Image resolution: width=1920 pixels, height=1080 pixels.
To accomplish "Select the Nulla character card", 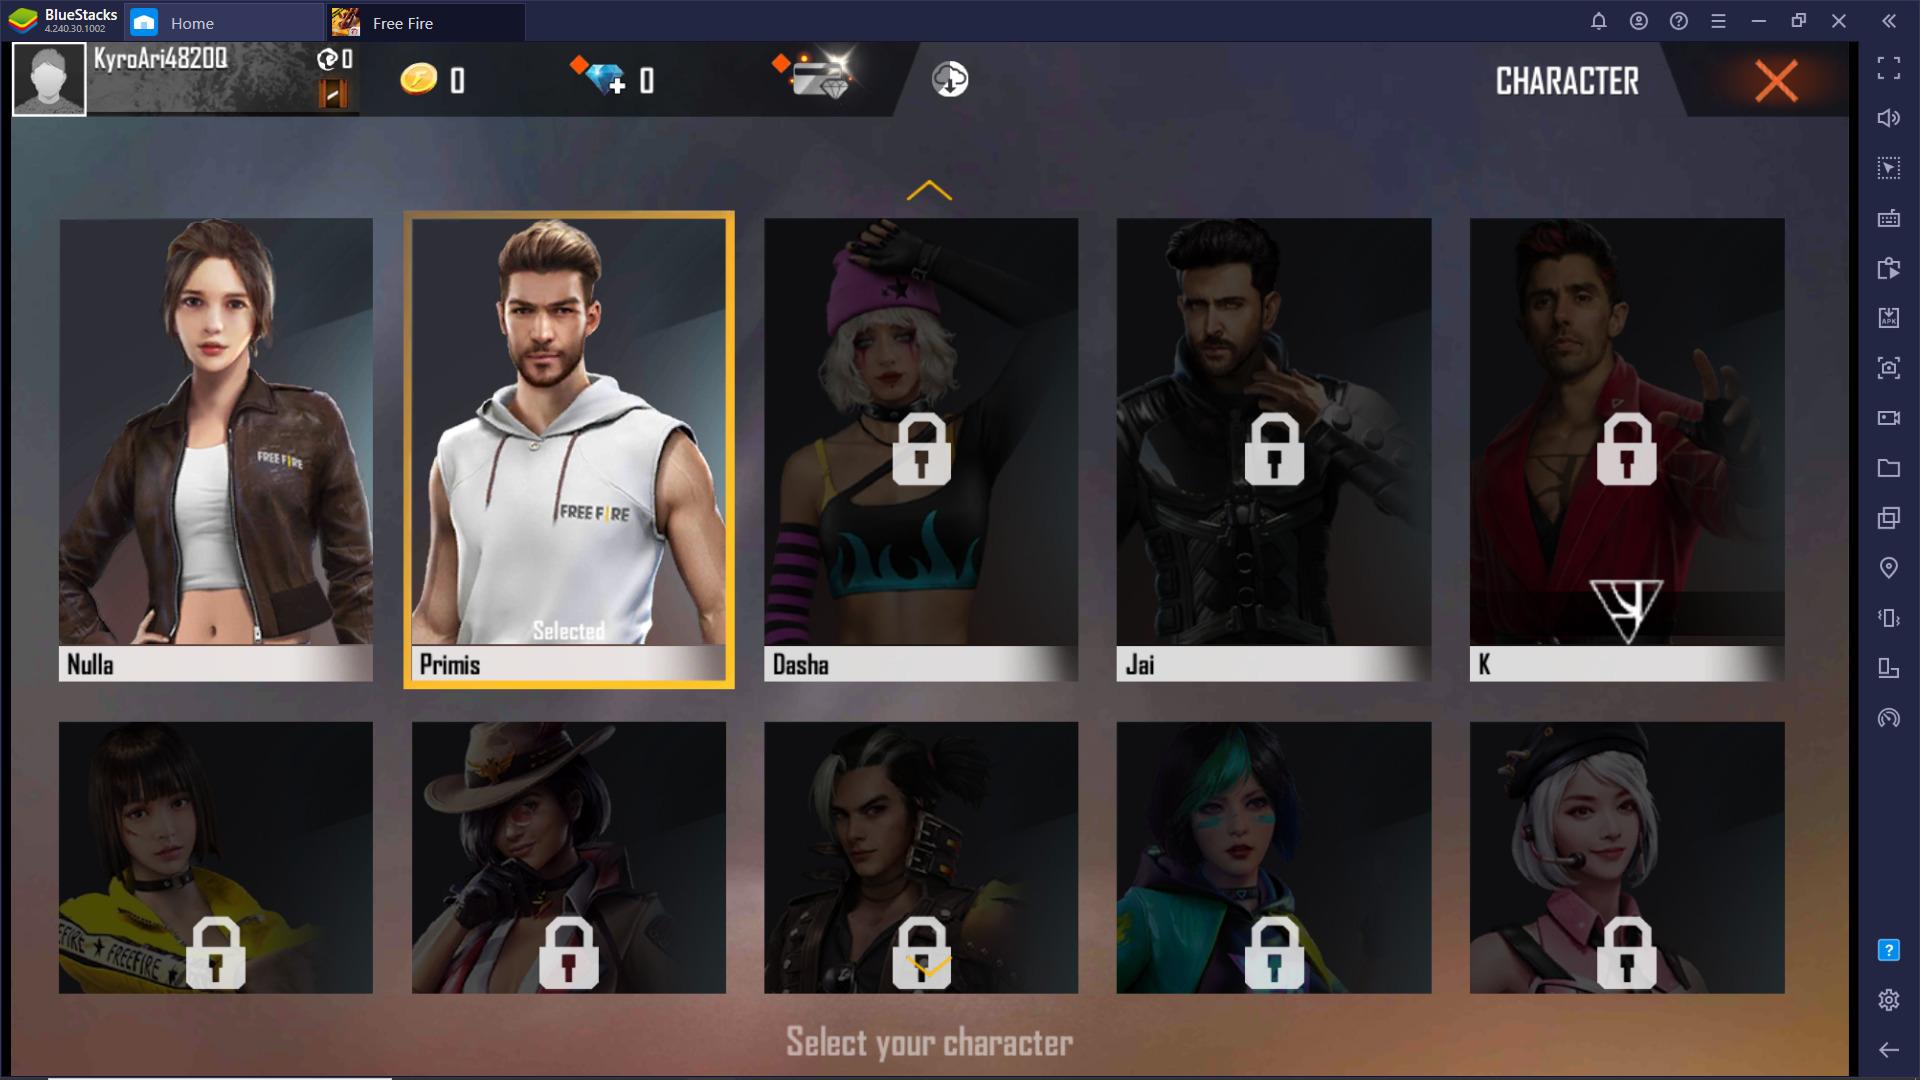I will (x=216, y=448).
